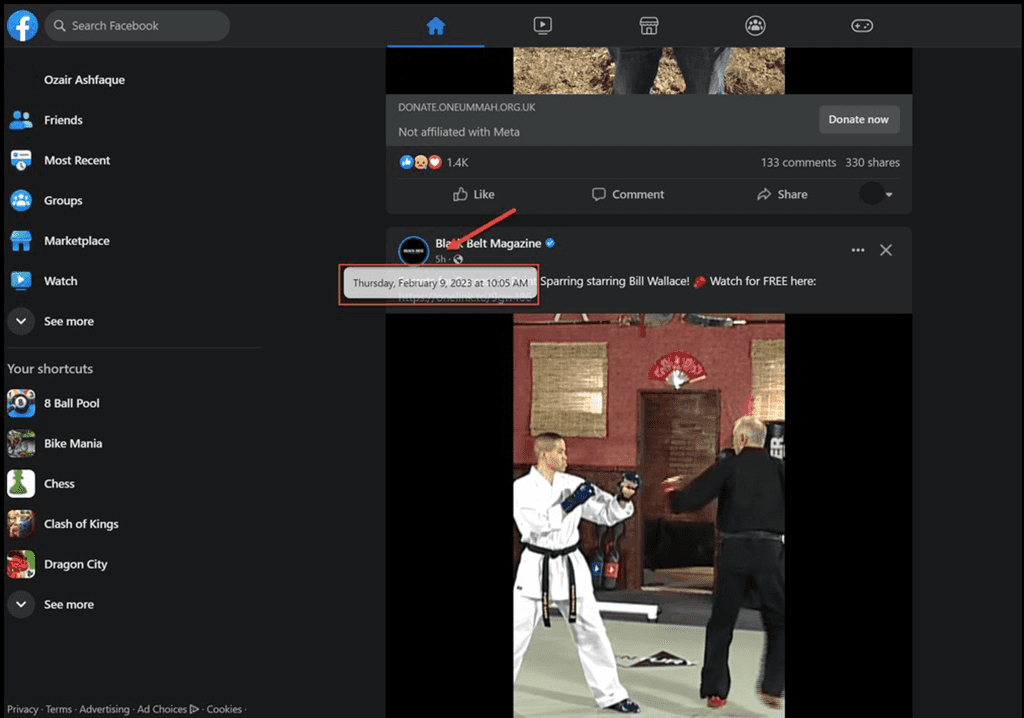Launch the Dragon City shortcut
1024x718 pixels.
tap(20, 564)
